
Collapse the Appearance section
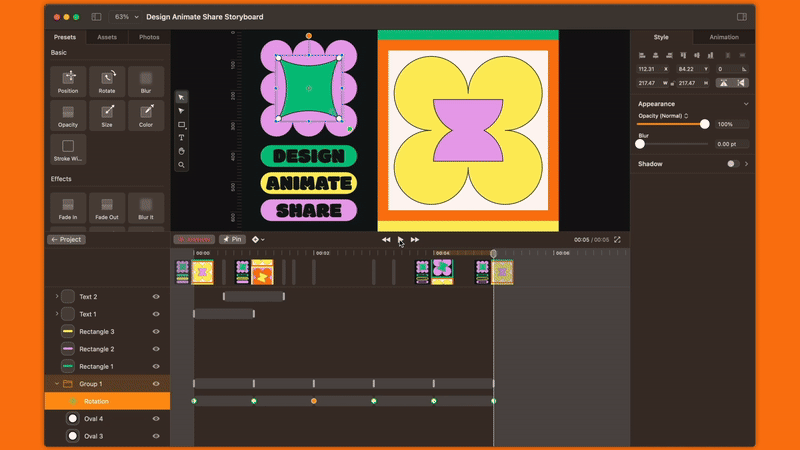coord(746,104)
